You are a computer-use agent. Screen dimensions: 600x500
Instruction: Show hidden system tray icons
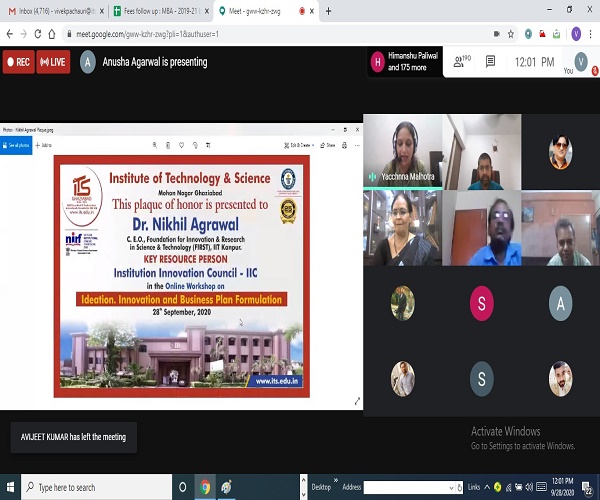pos(487,487)
